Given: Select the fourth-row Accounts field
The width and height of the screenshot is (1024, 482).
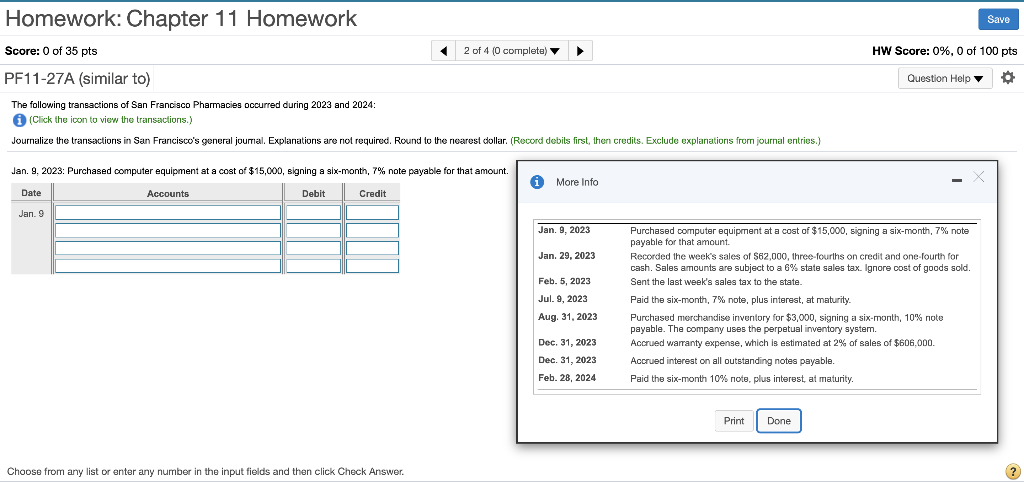Looking at the screenshot, I should click(168, 266).
